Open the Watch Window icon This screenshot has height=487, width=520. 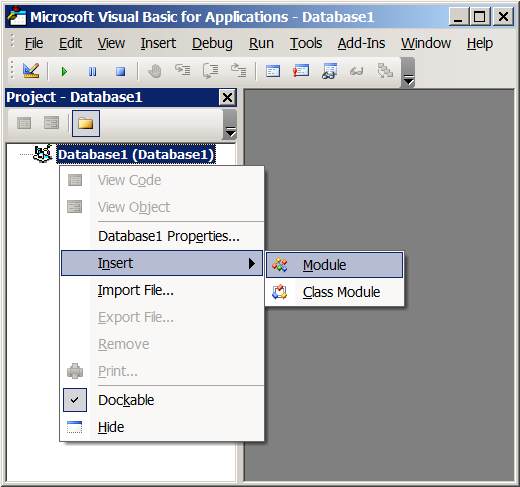(329, 71)
